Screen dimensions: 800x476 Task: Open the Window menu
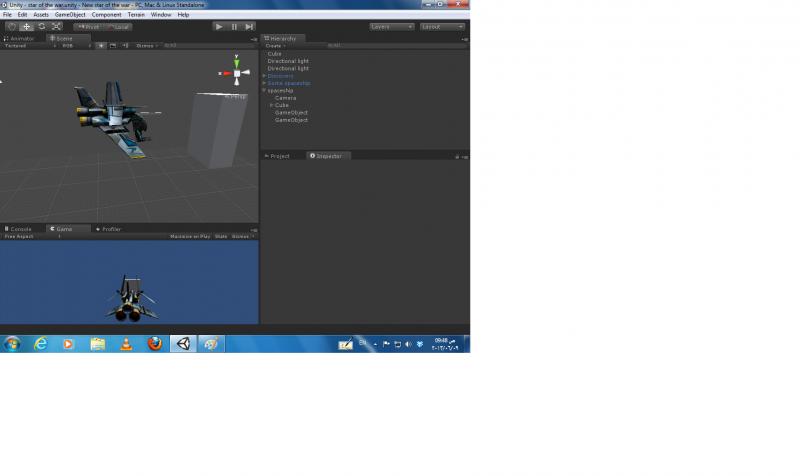coord(161,15)
